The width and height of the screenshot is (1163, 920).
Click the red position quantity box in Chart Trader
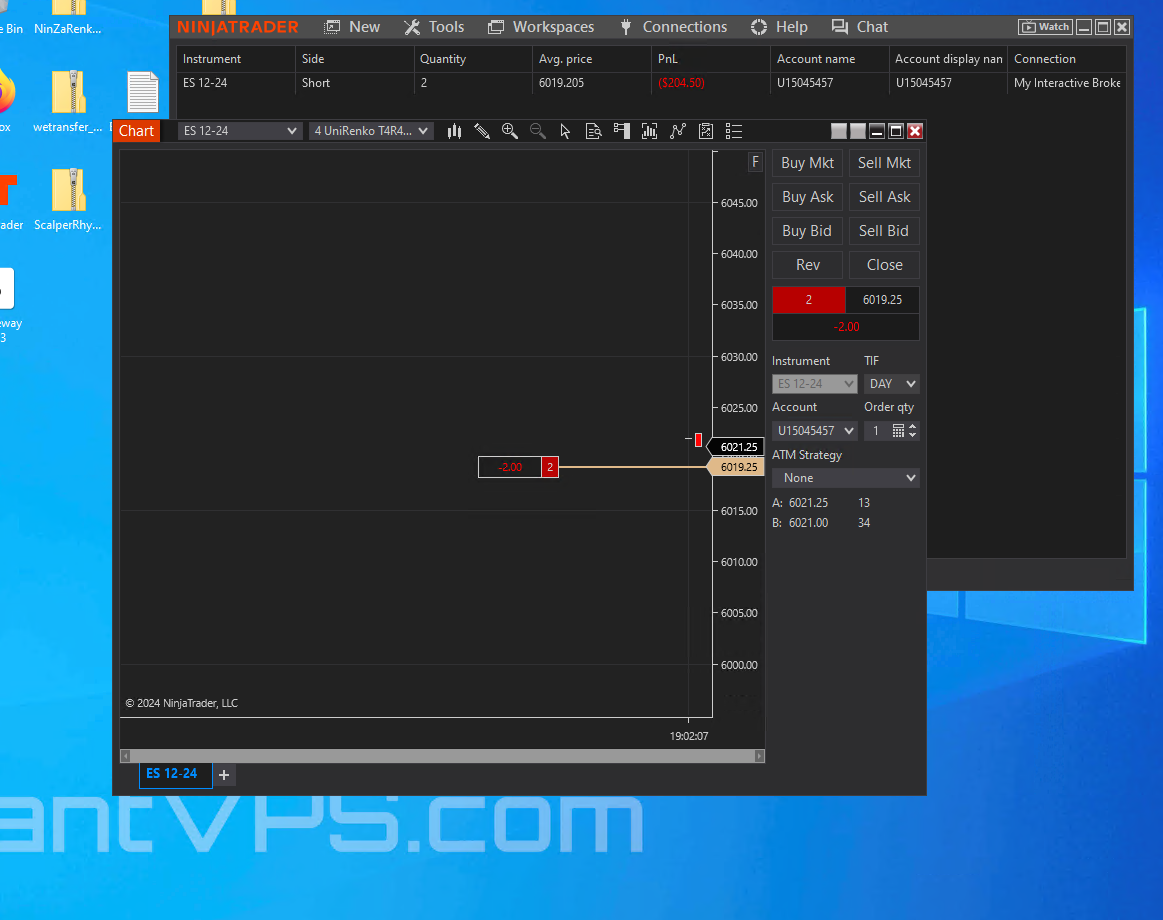coord(808,300)
